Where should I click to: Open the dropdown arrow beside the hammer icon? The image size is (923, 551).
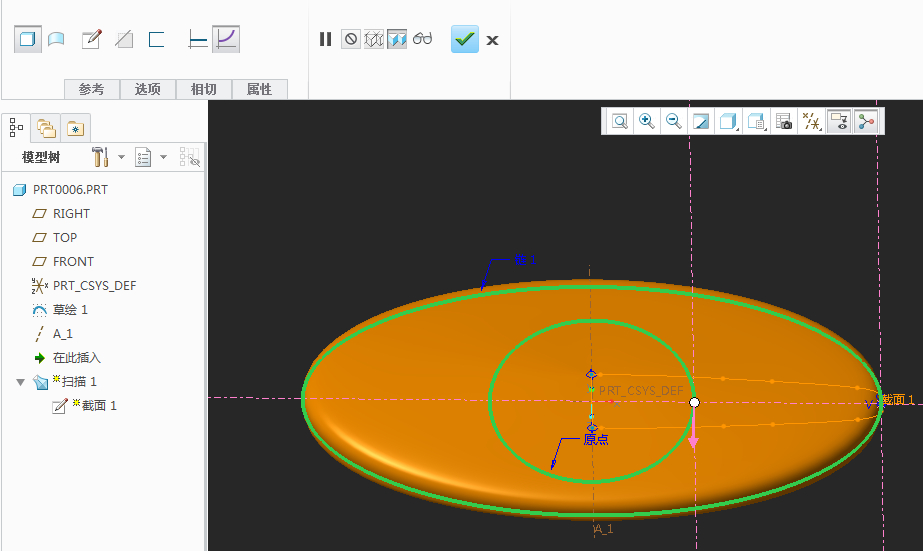coord(121,157)
